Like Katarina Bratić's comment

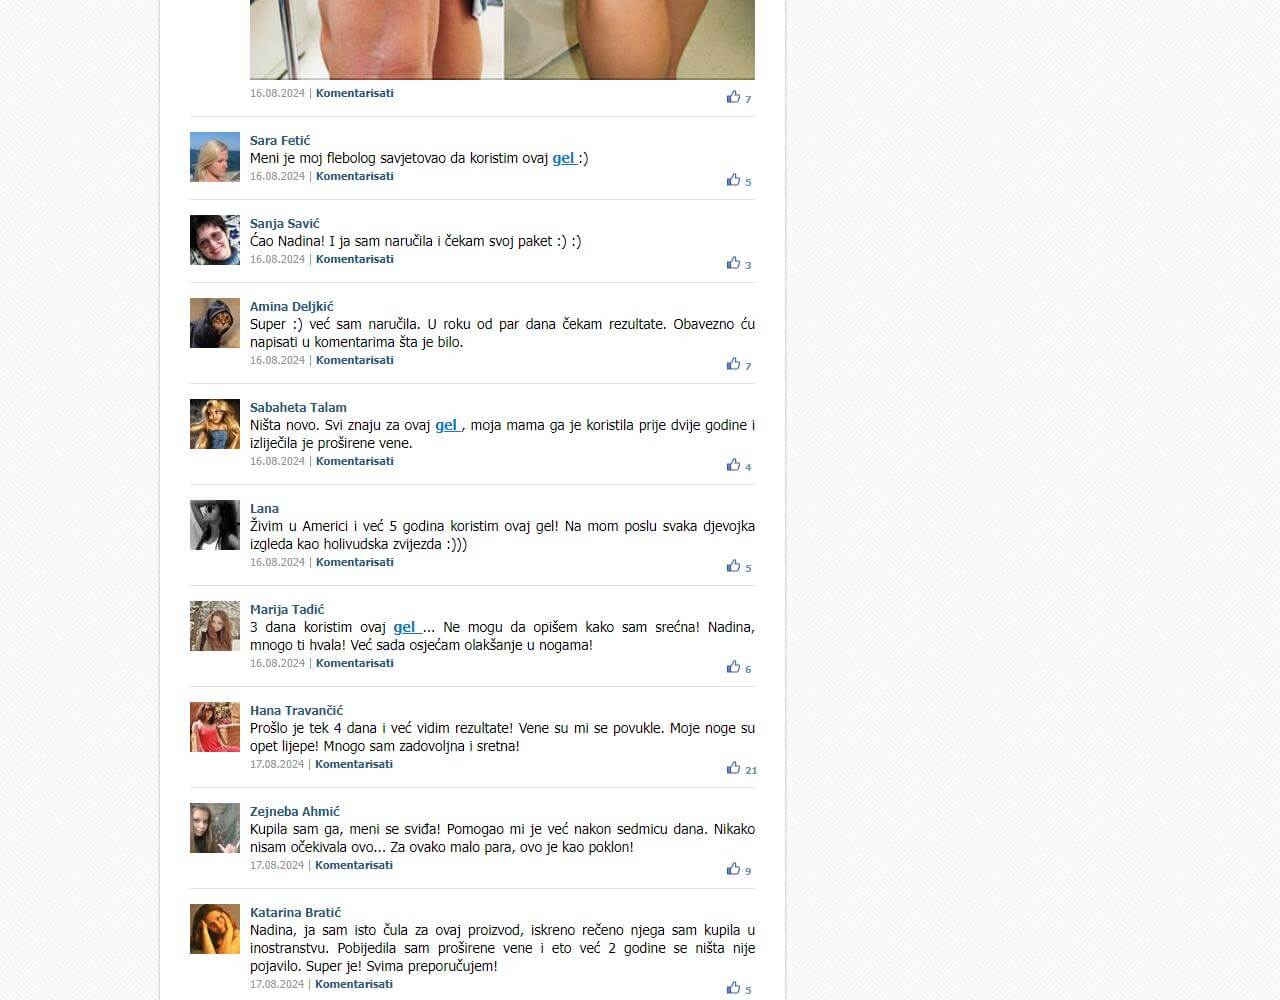click(733, 988)
